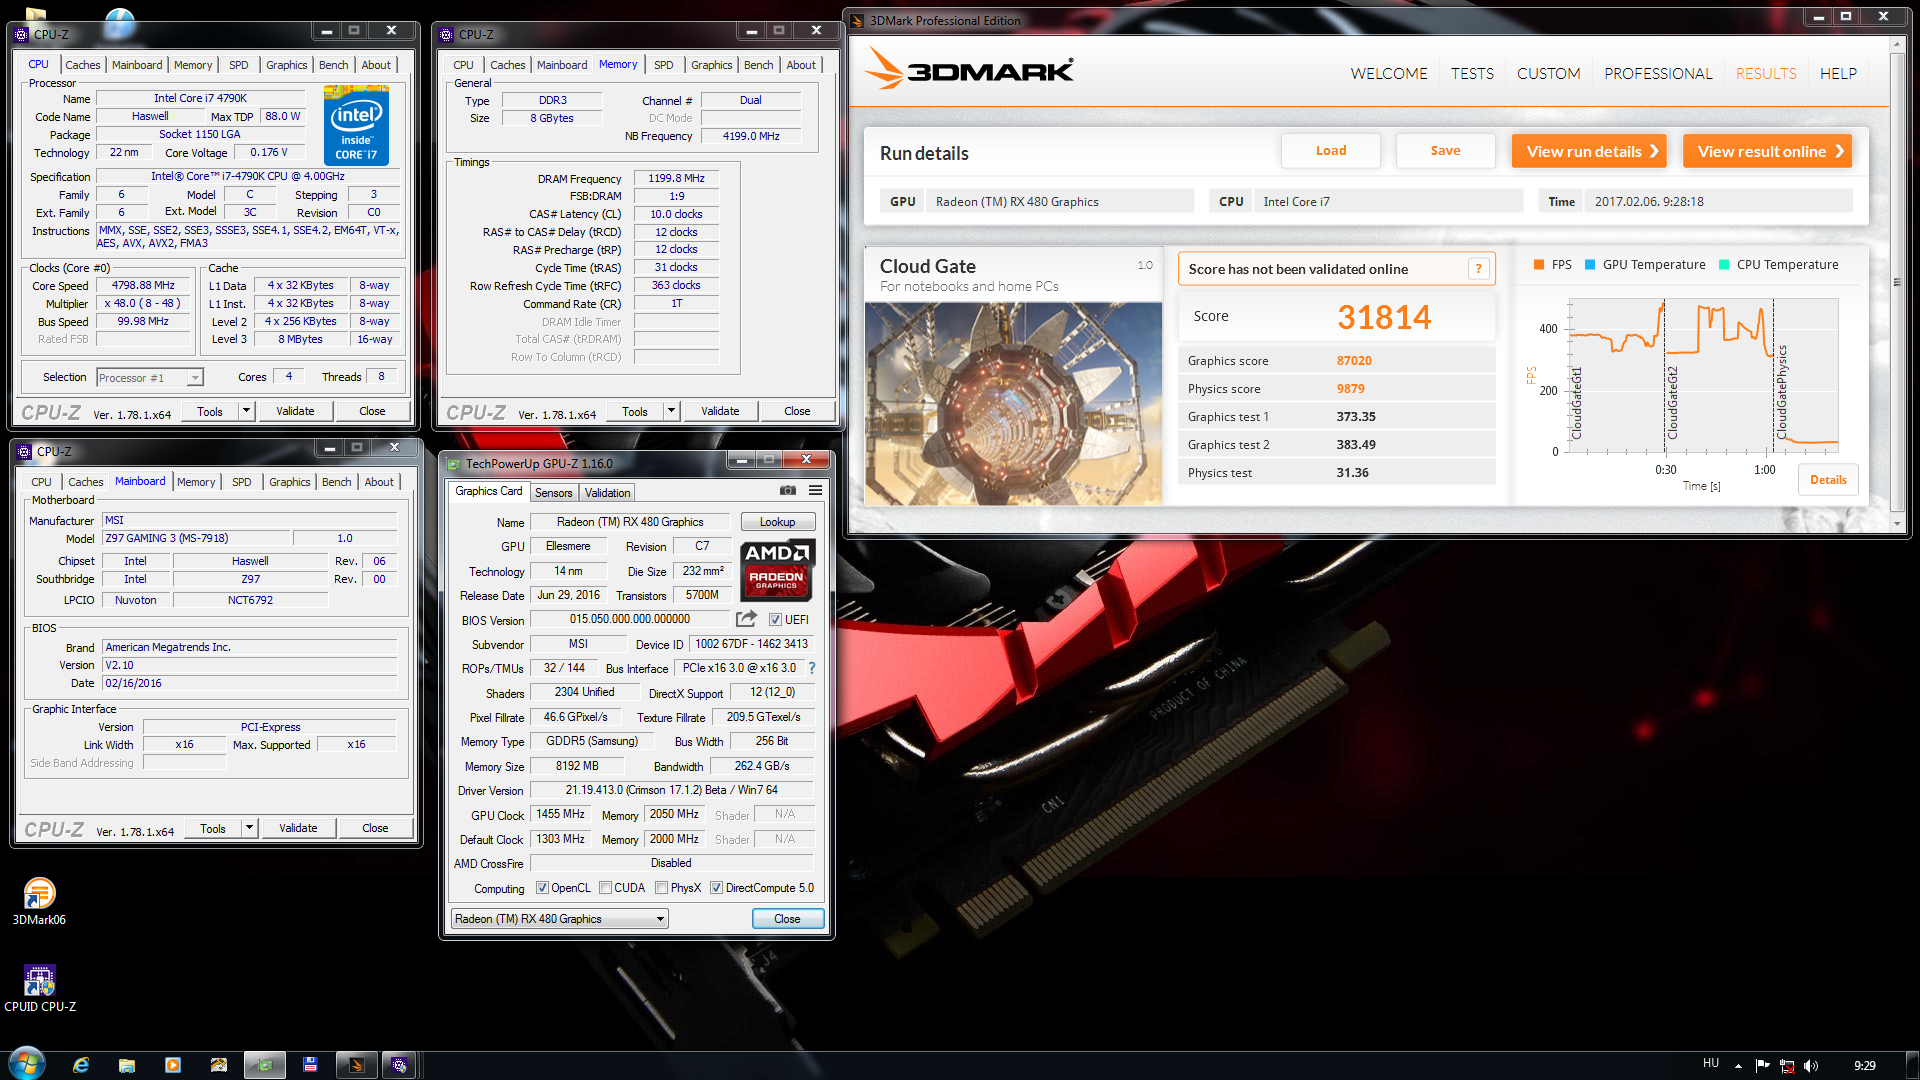The width and height of the screenshot is (1920, 1080).
Task: Click the green CPU Temperature legend swatch
Action: (x=1724, y=265)
